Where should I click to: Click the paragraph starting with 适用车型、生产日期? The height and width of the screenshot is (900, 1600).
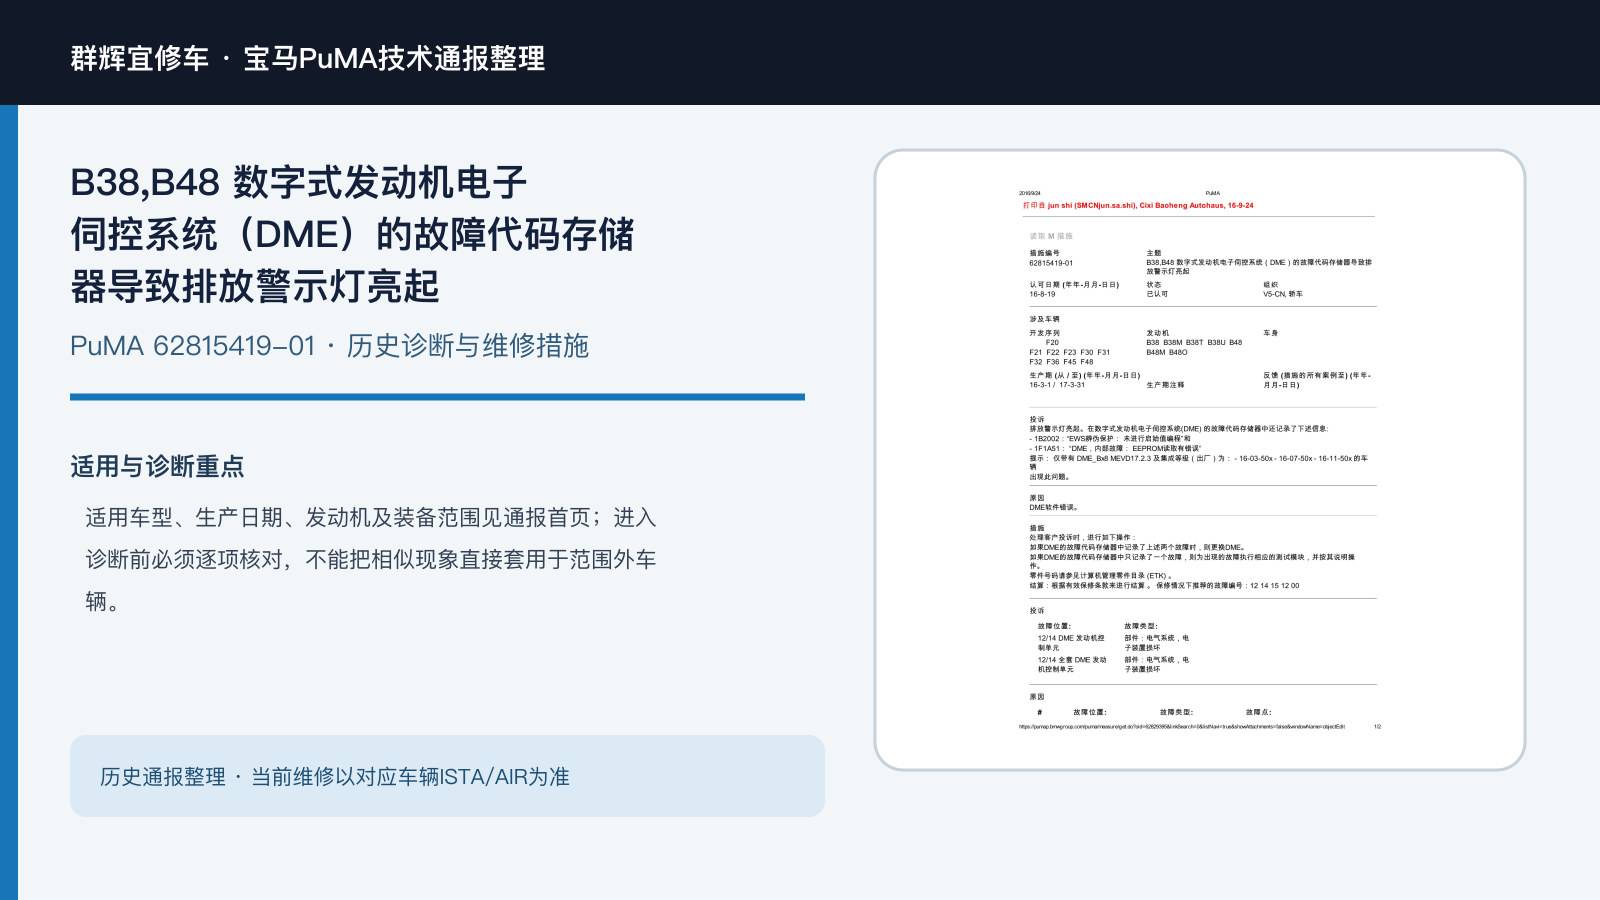coord(371,559)
